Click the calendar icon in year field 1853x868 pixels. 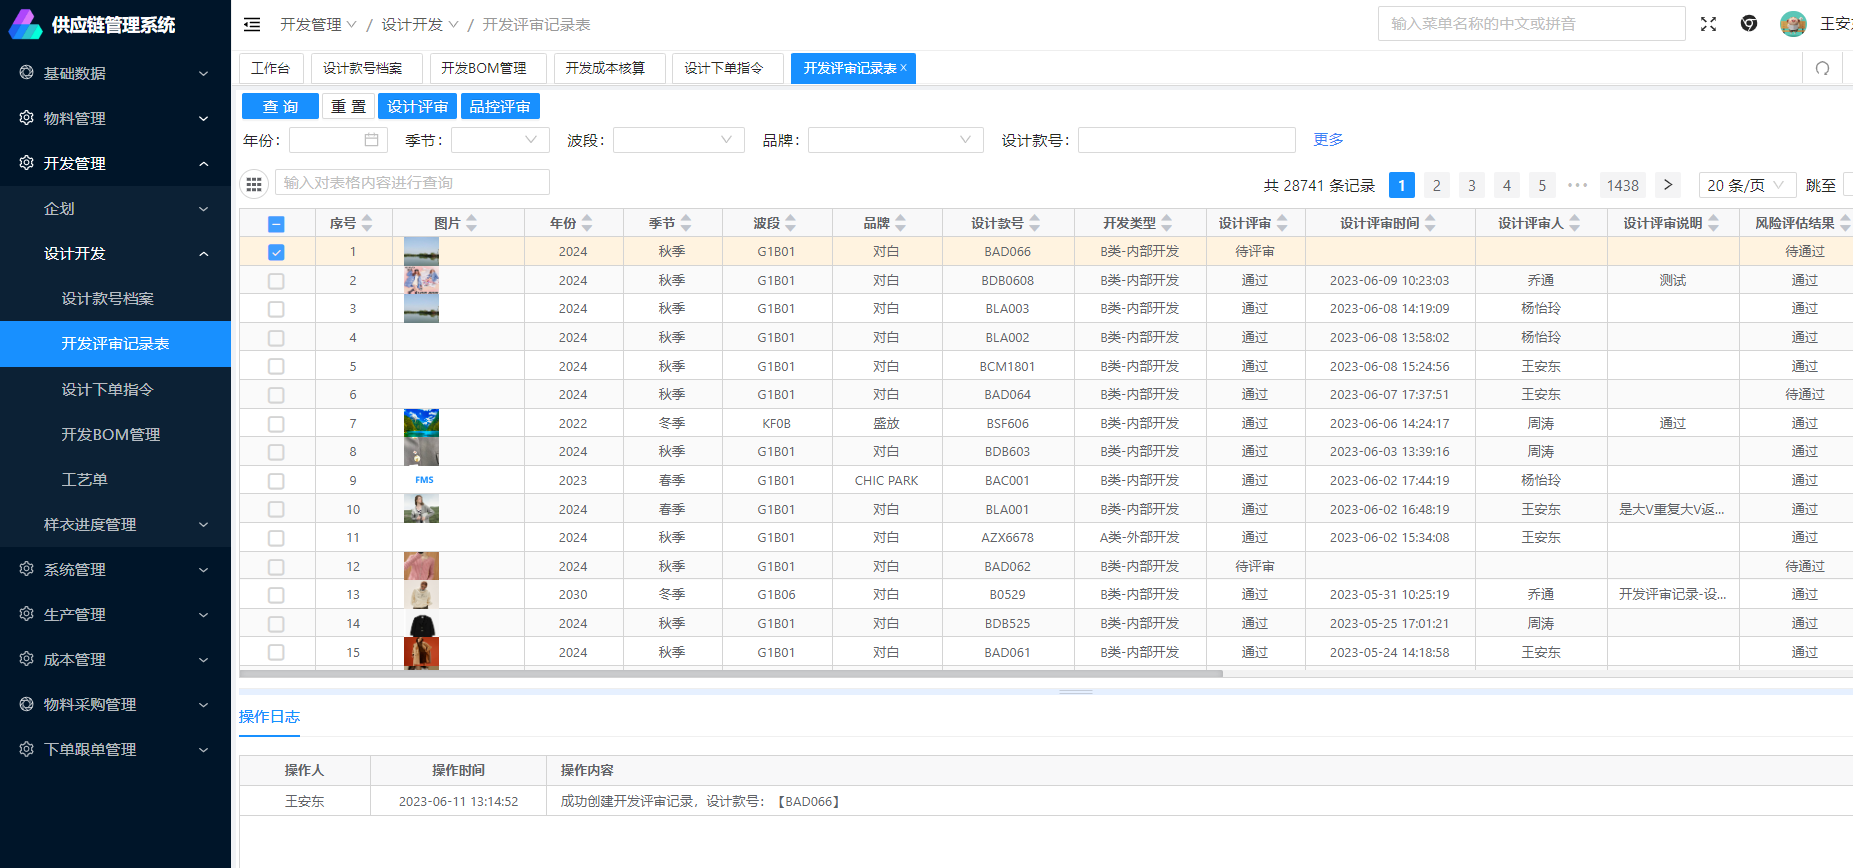tap(371, 140)
